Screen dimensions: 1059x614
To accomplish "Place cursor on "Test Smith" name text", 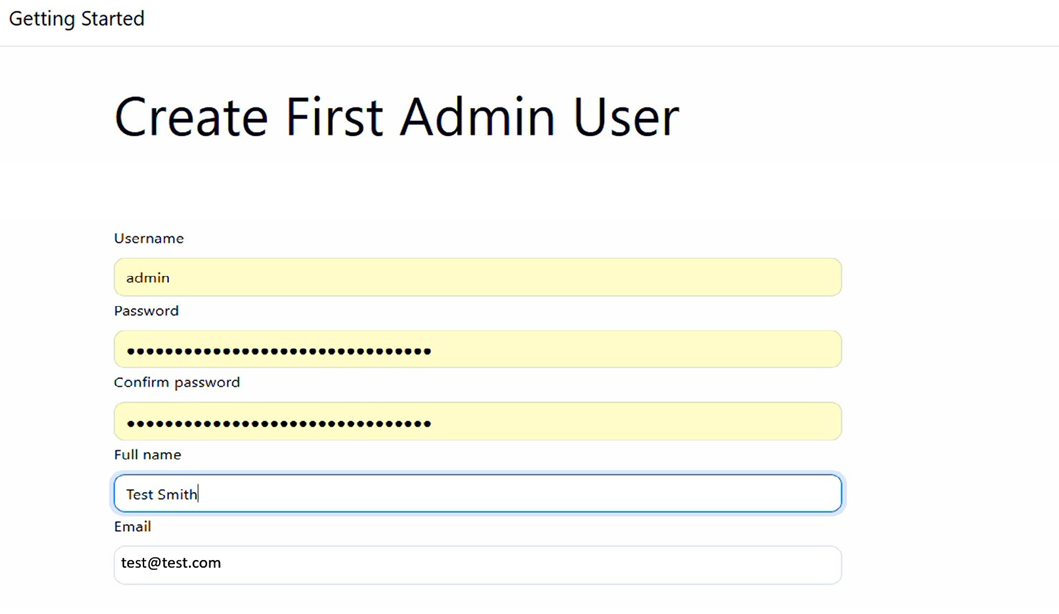I will pyautogui.click(x=161, y=494).
